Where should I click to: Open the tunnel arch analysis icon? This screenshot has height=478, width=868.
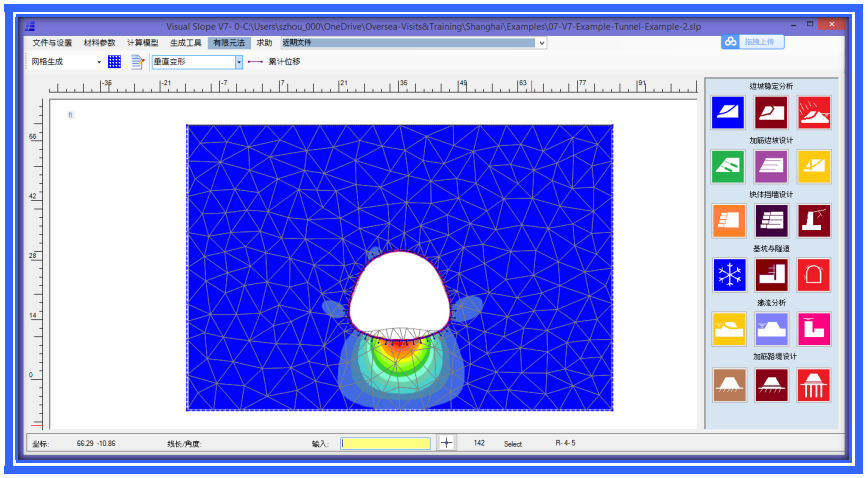coord(813,274)
